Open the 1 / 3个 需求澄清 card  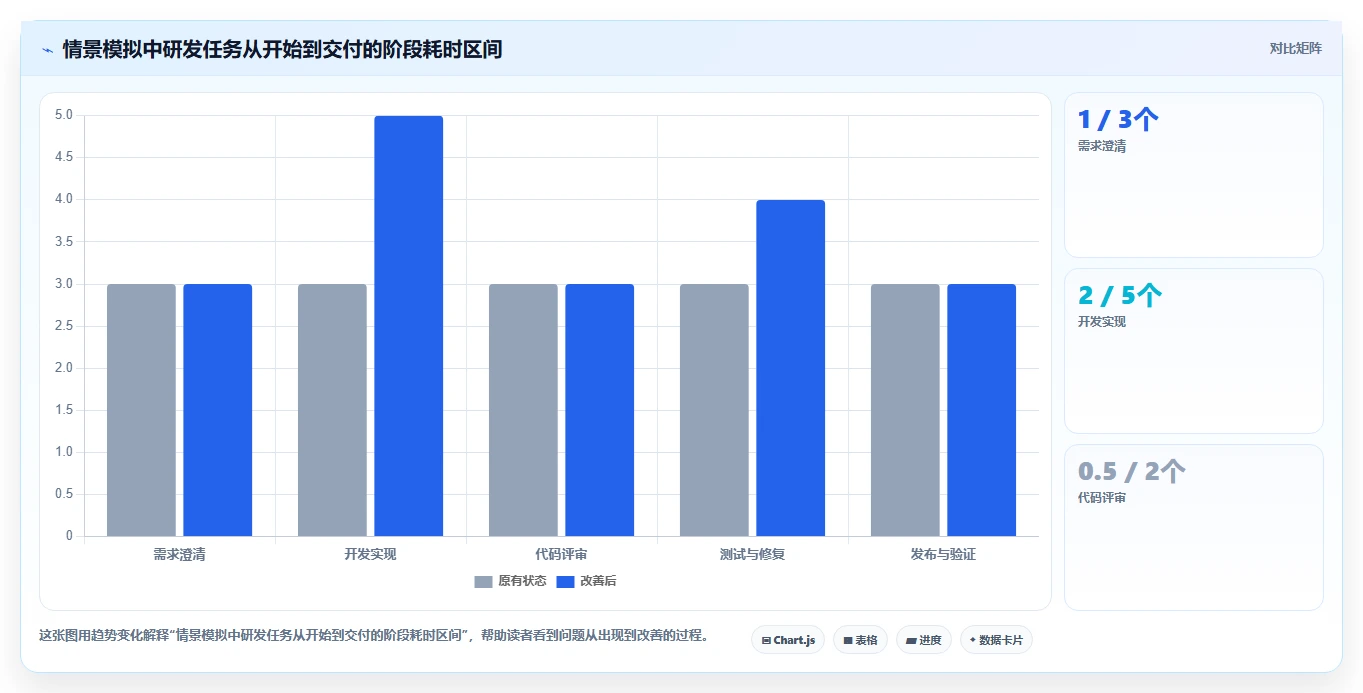pyautogui.click(x=1194, y=175)
